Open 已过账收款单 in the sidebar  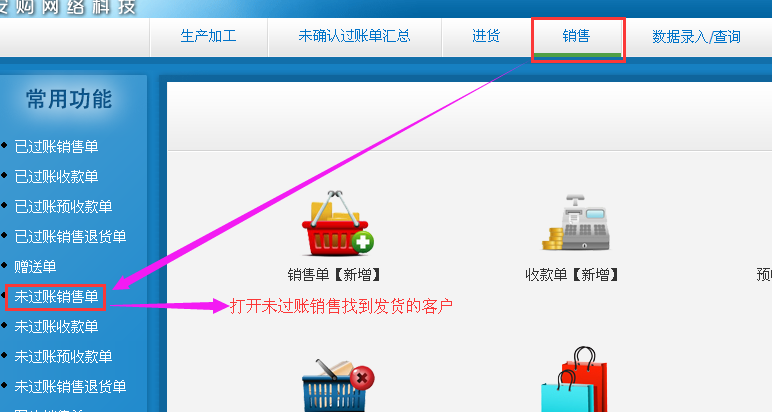pyautogui.click(x=57, y=177)
